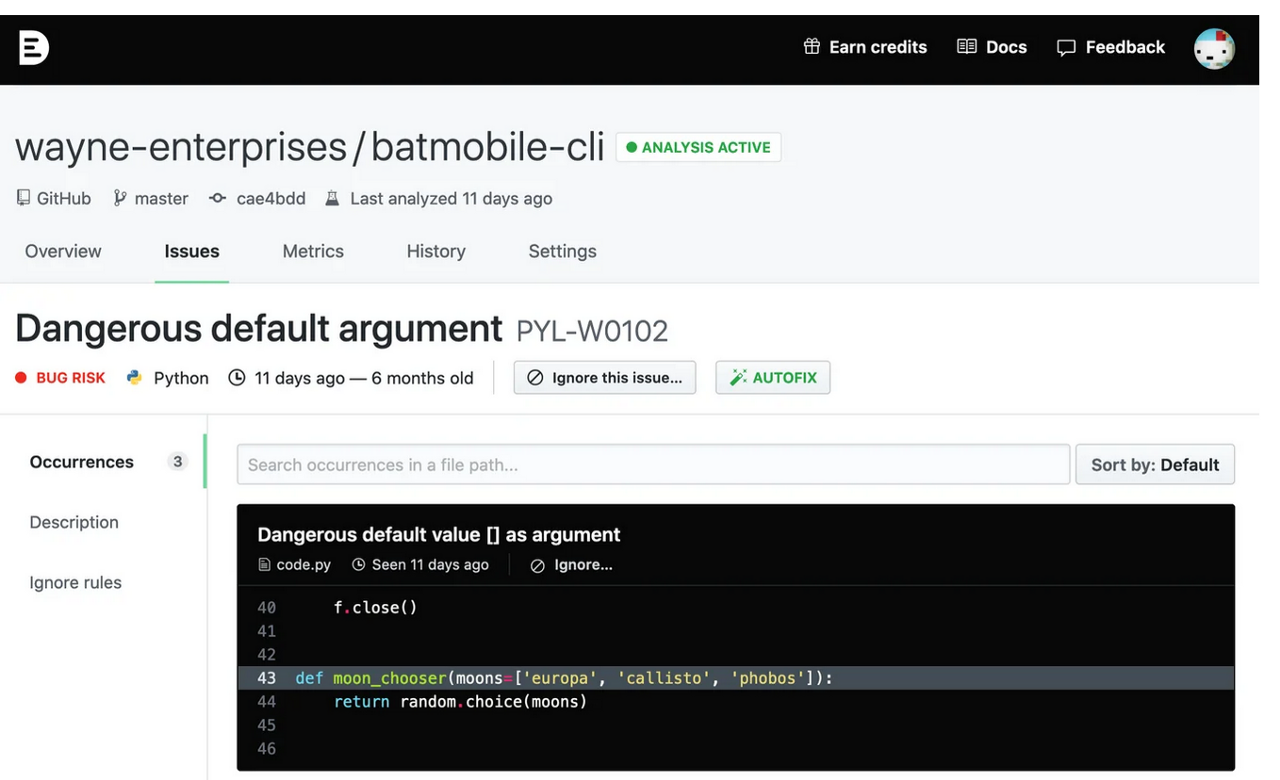The image size is (1280, 780).
Task: Click the Feedback speech bubble icon
Action: 1066,48
